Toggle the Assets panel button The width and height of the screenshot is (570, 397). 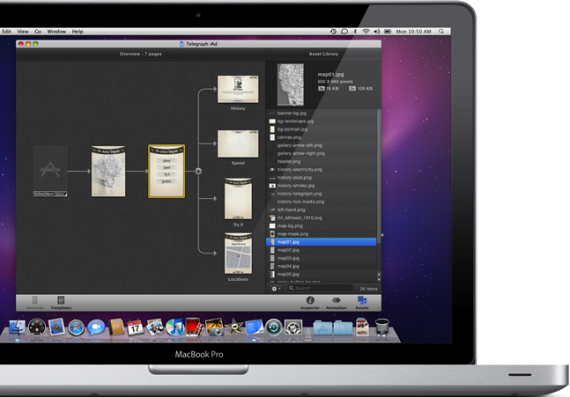pyautogui.click(x=362, y=302)
